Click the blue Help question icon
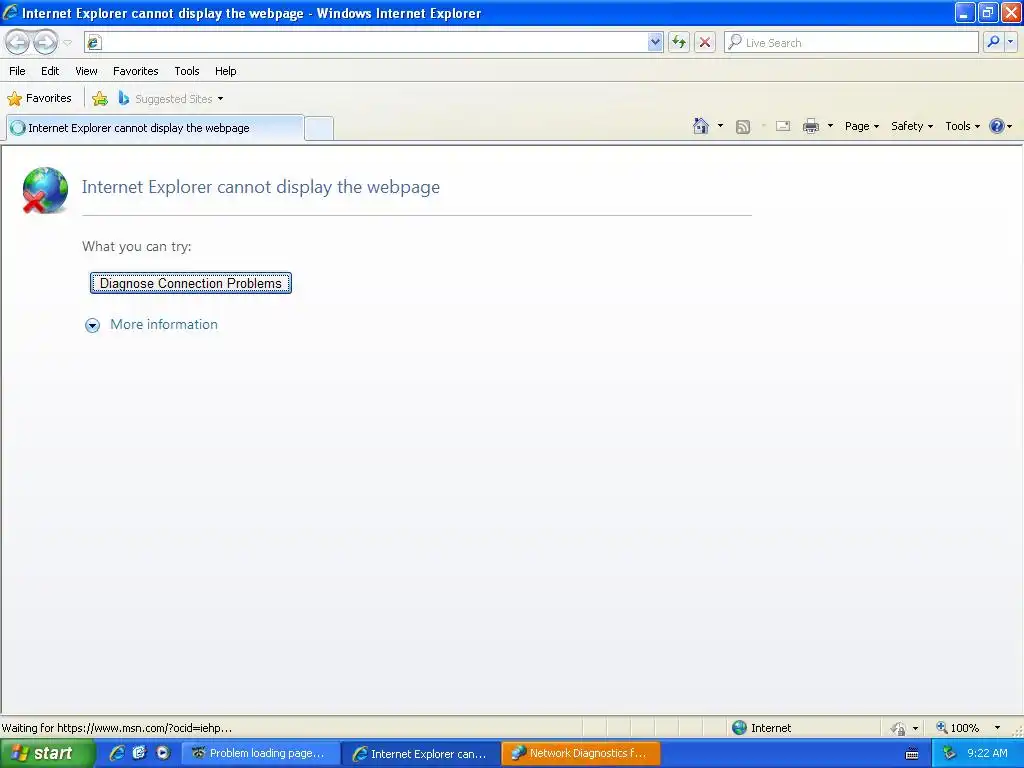The image size is (1024, 768). click(997, 126)
